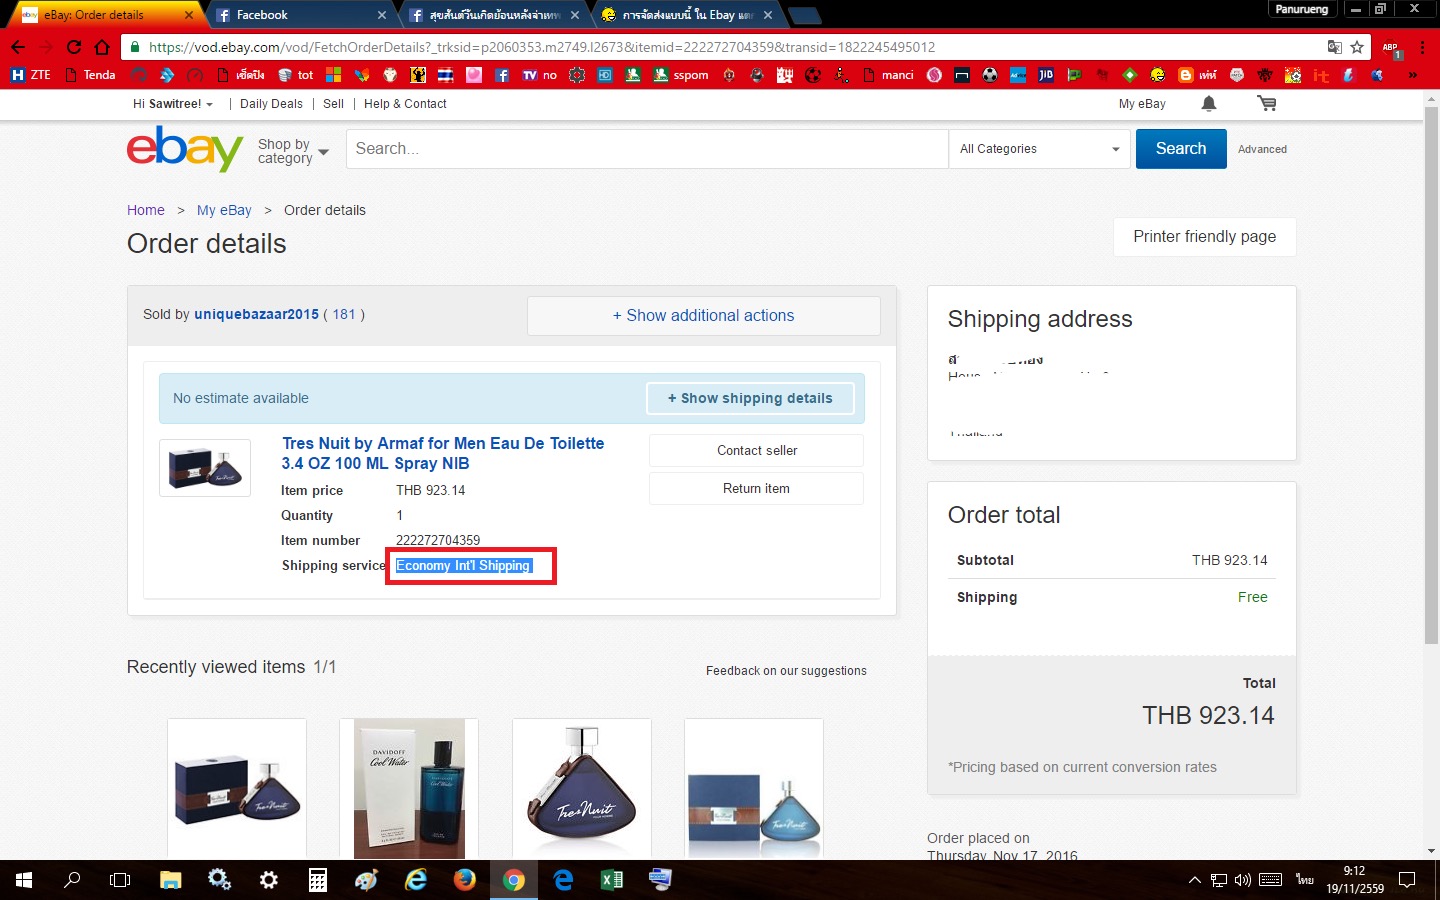Expand Shop by category dropdown
The image size is (1440, 900).
tap(293, 151)
